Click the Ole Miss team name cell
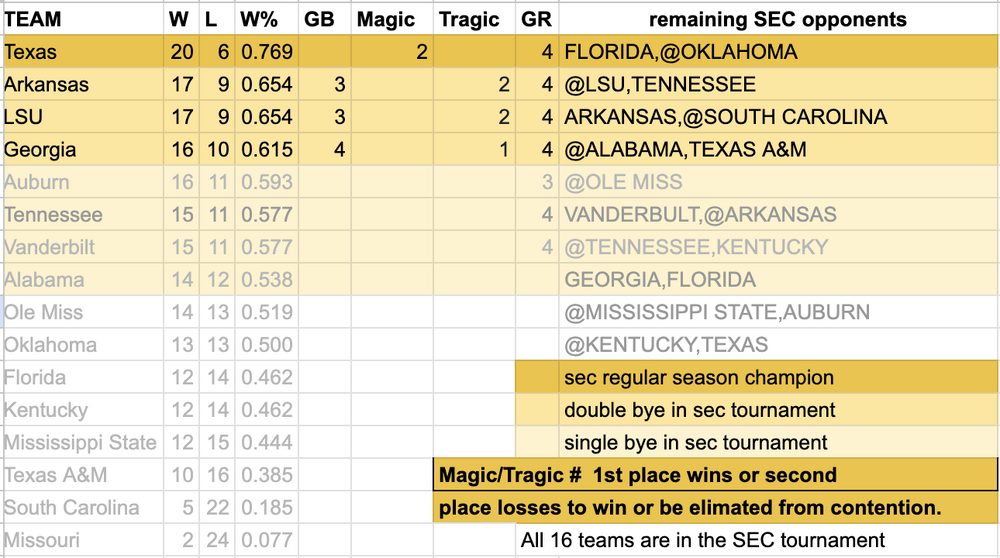The image size is (1000, 558). [42, 312]
